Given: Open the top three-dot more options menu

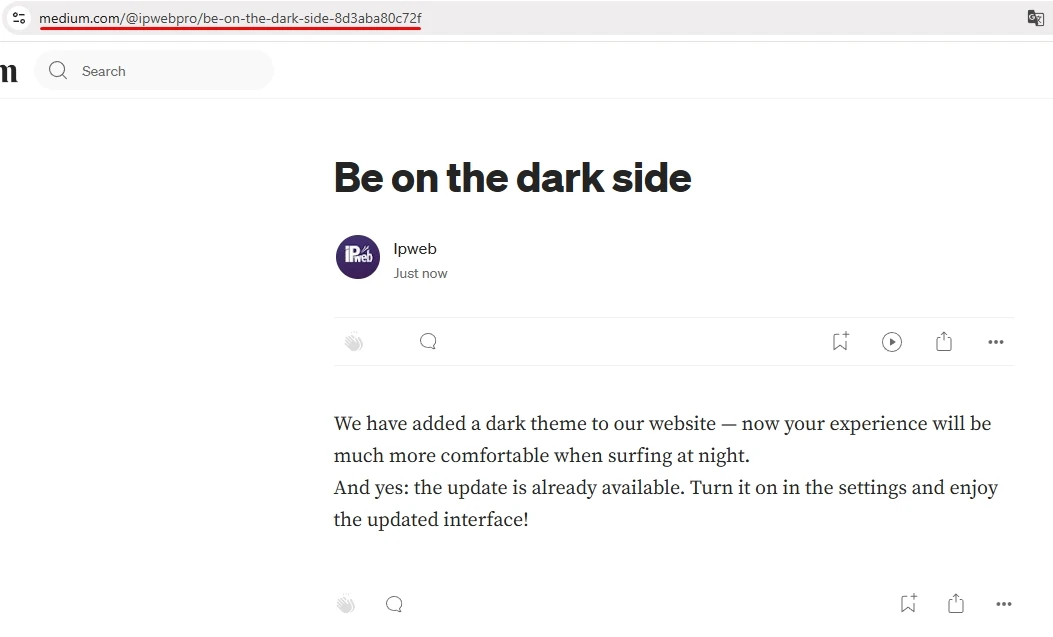Looking at the screenshot, I should click(x=996, y=342).
